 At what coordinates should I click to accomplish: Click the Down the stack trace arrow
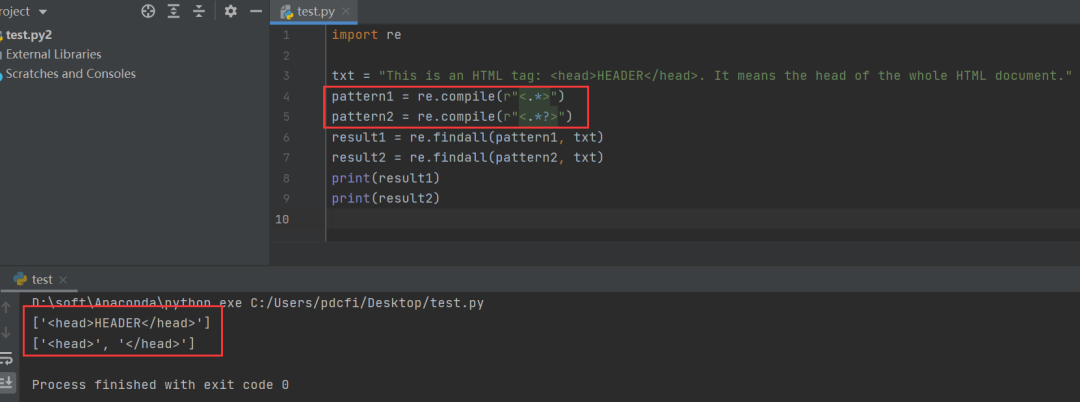pyautogui.click(x=6, y=332)
